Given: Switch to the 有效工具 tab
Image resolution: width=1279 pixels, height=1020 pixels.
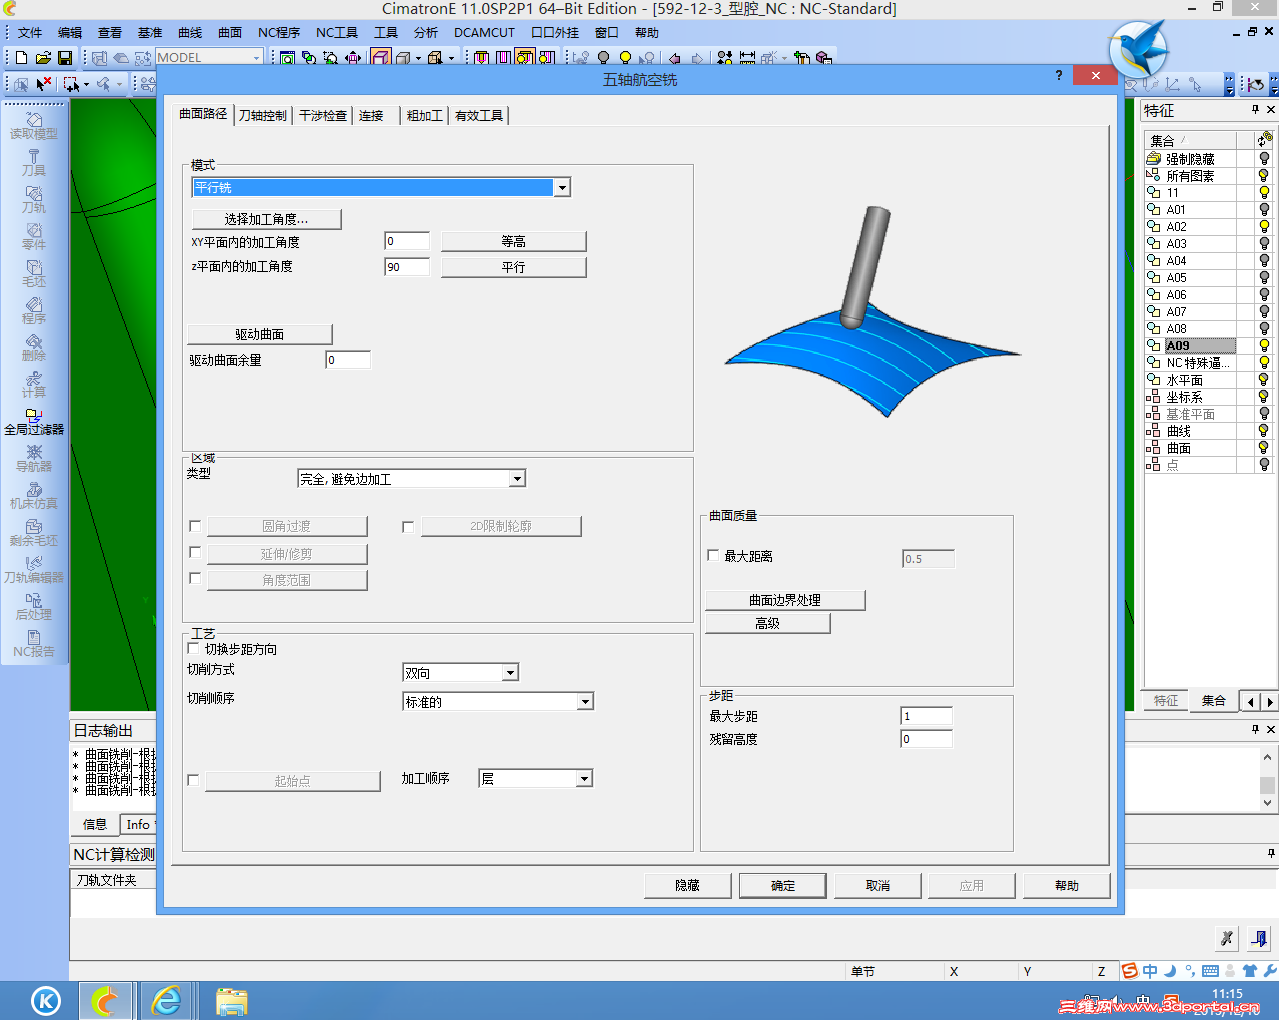Looking at the screenshot, I should pyautogui.click(x=479, y=116).
